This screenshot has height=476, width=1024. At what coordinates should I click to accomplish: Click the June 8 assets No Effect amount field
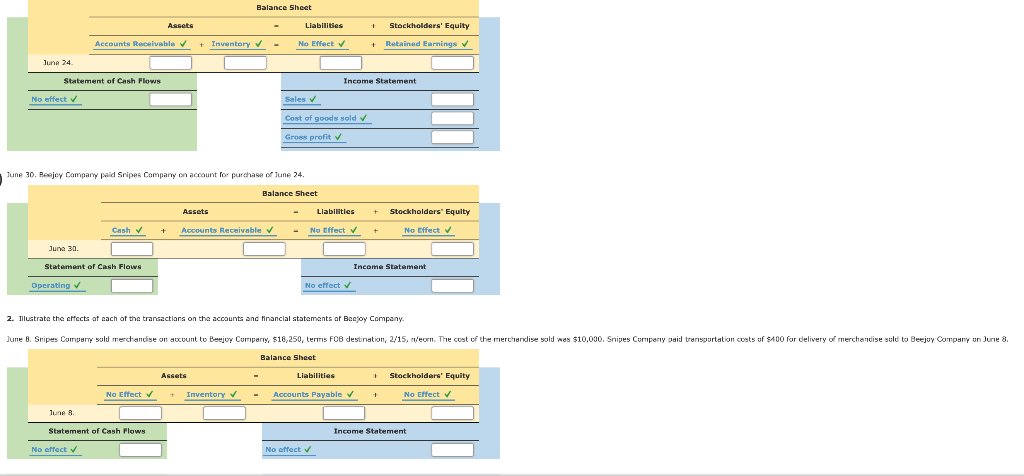(140, 413)
